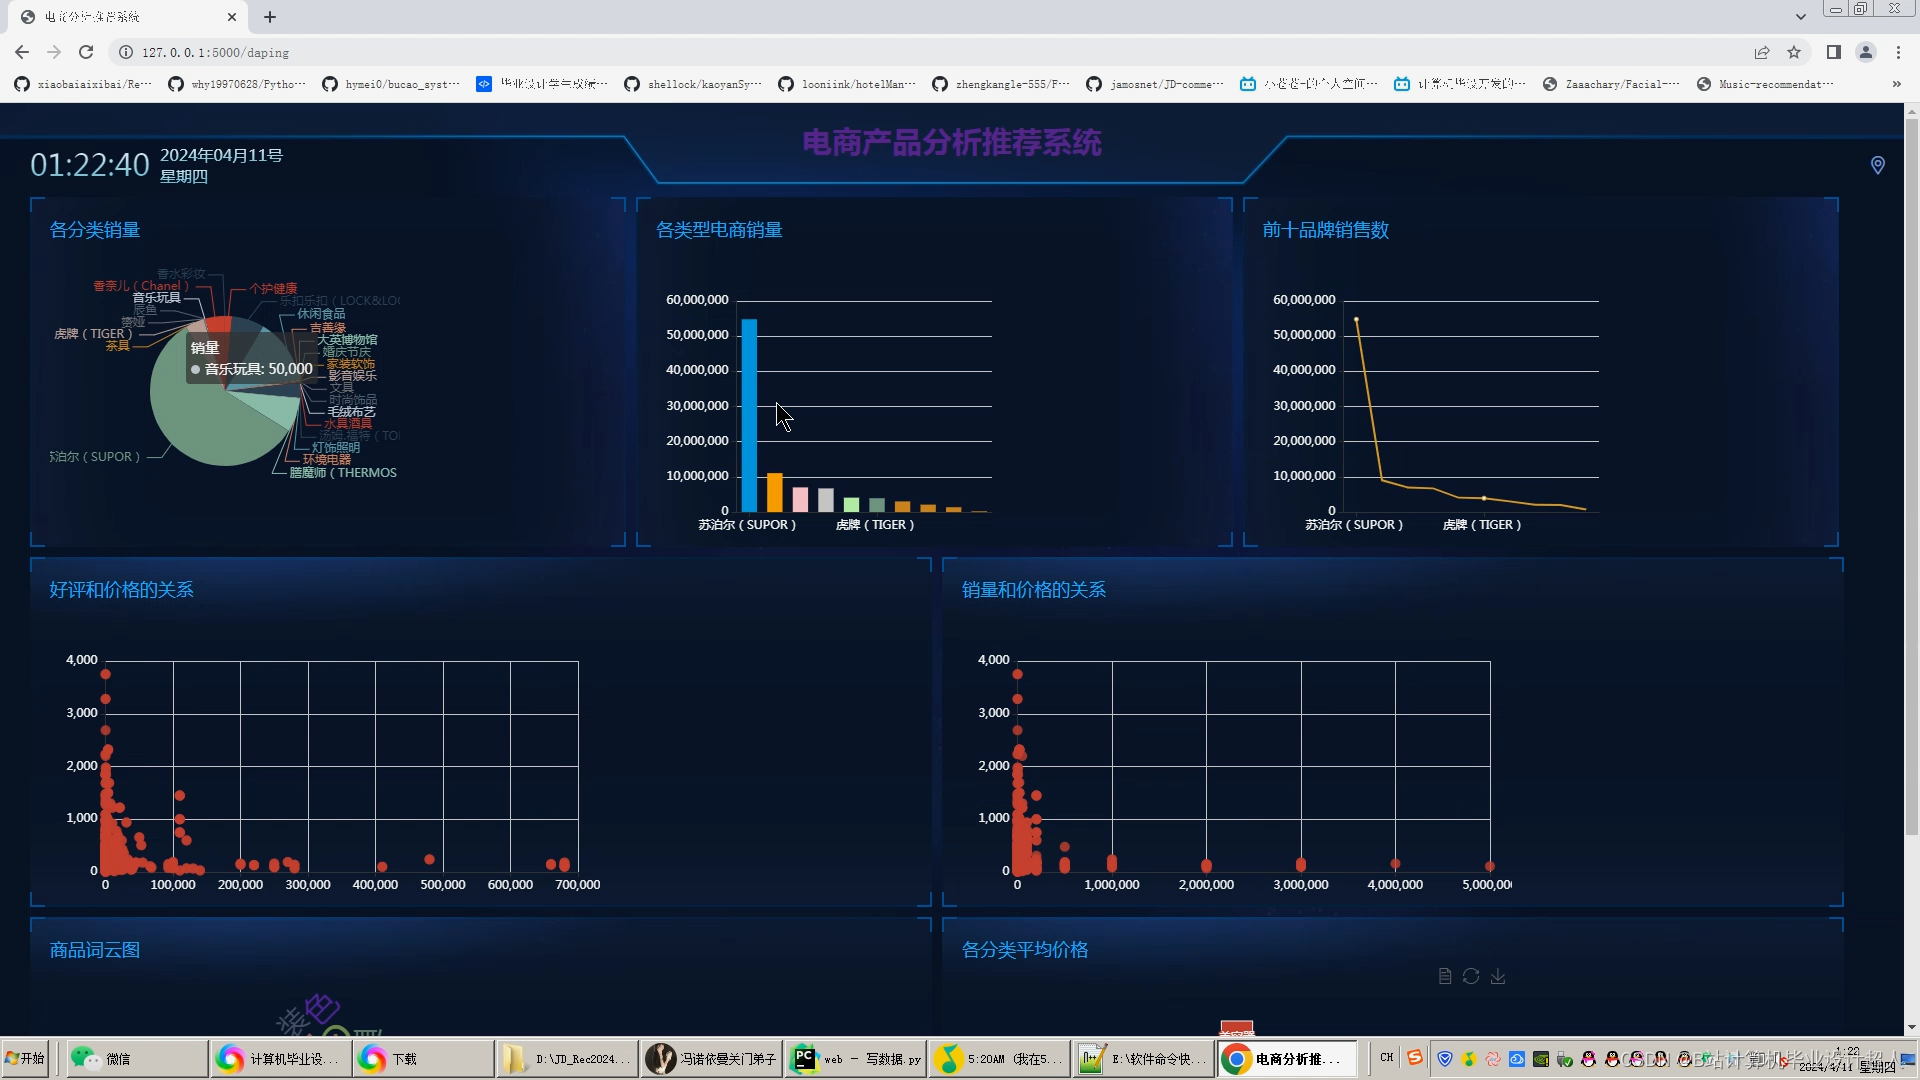
Task: Expand the hidden bookmarks chevron
Action: (x=1896, y=84)
